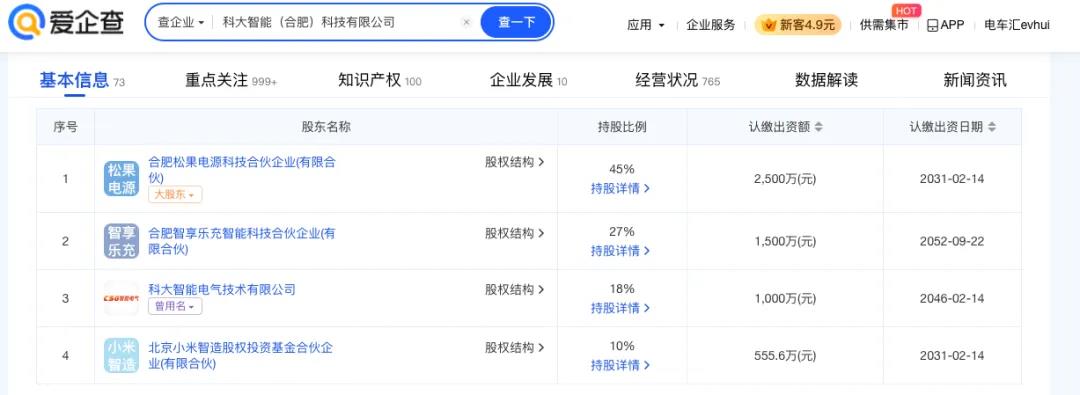Sort by 认缴出资日期 column arrows
1080x395 pixels.
(992, 127)
